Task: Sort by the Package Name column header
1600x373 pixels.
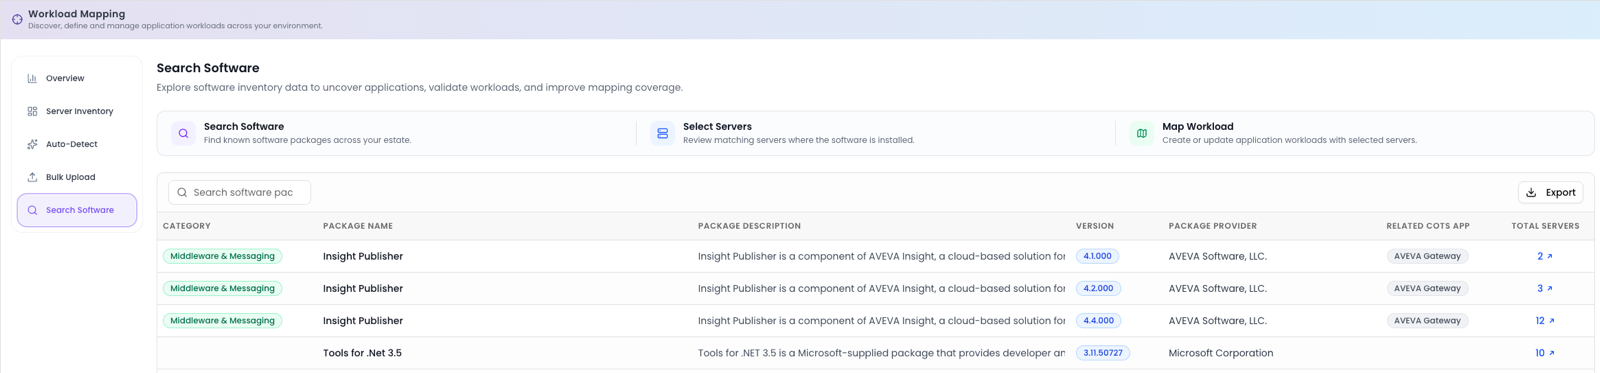Action: [358, 226]
